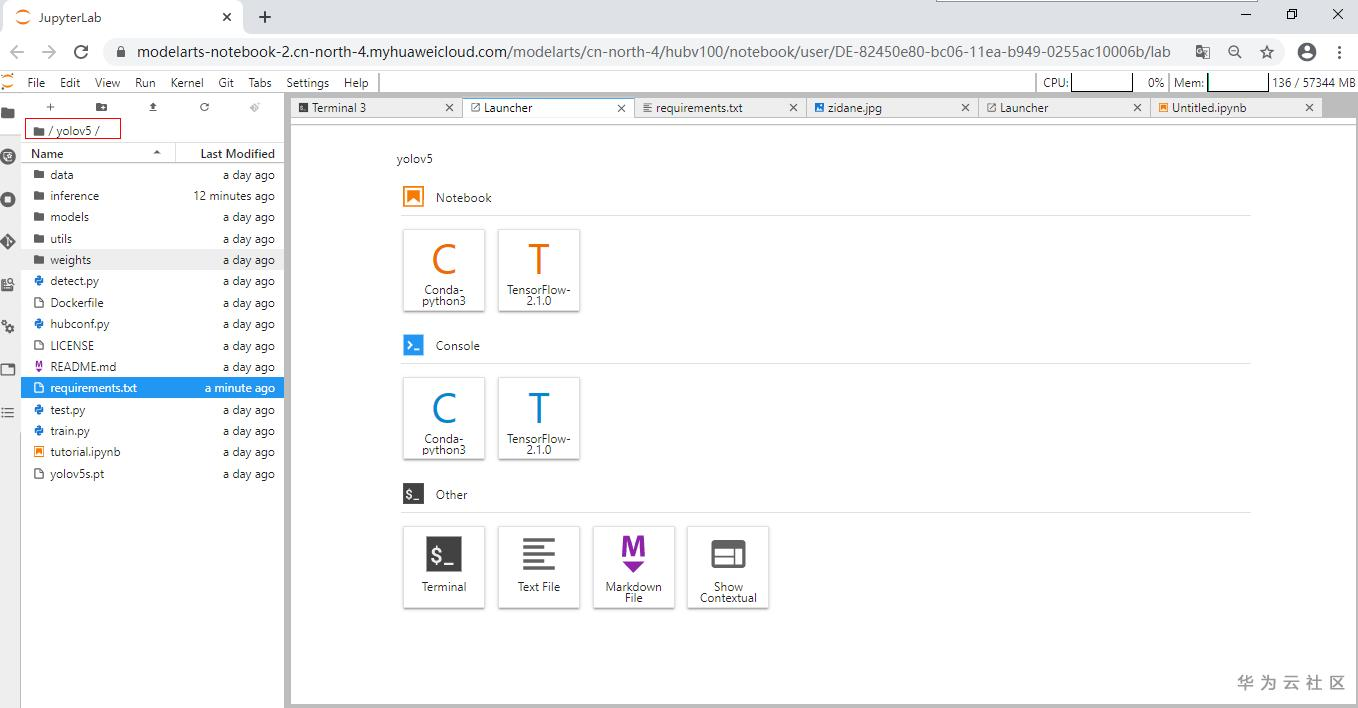Sort files by Name column header
Screen dimensions: 1358x708
click(x=98, y=153)
